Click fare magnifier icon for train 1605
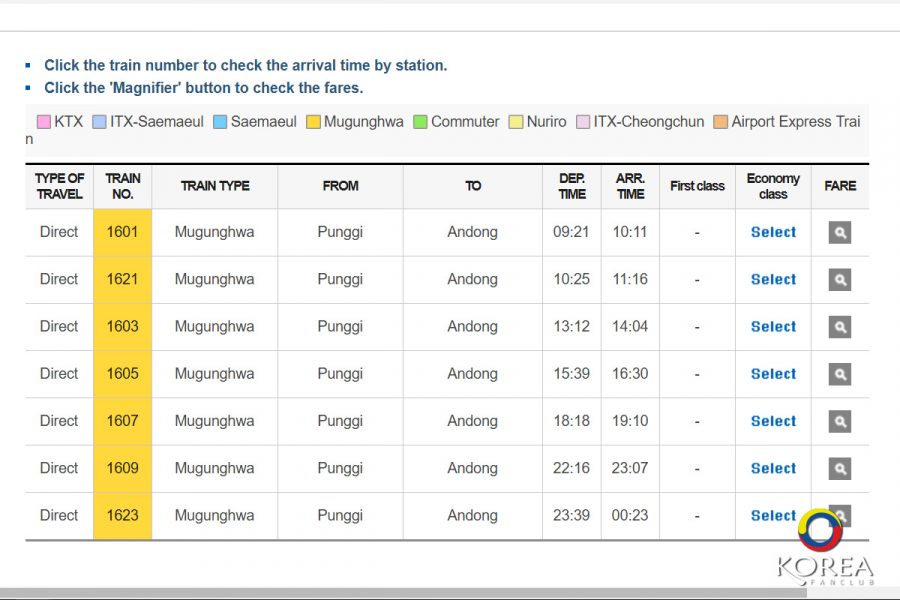The height and width of the screenshot is (600, 900). (840, 374)
